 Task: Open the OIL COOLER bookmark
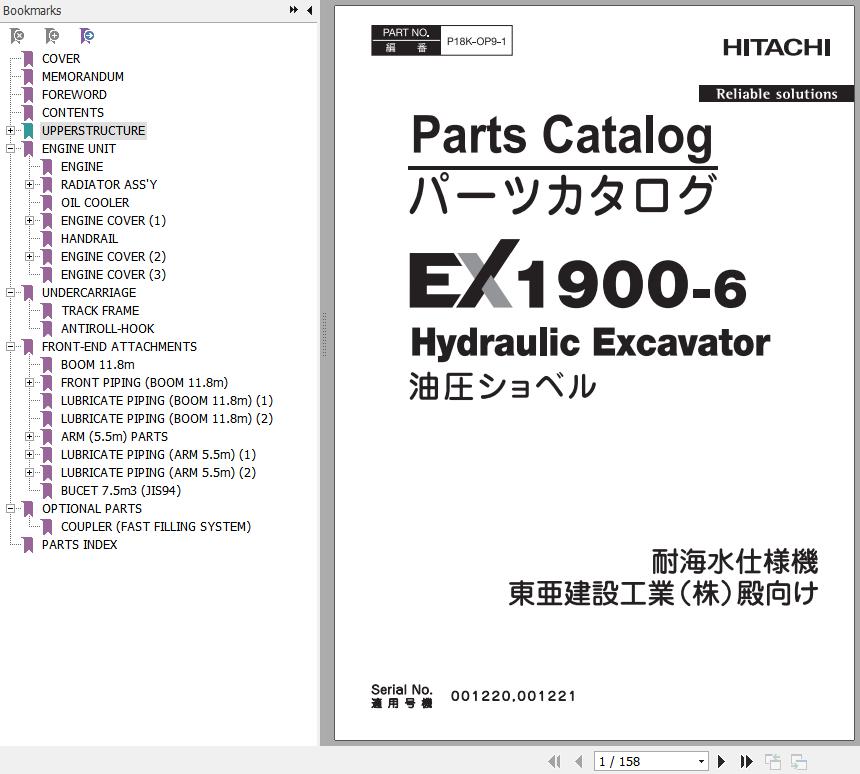coord(95,202)
